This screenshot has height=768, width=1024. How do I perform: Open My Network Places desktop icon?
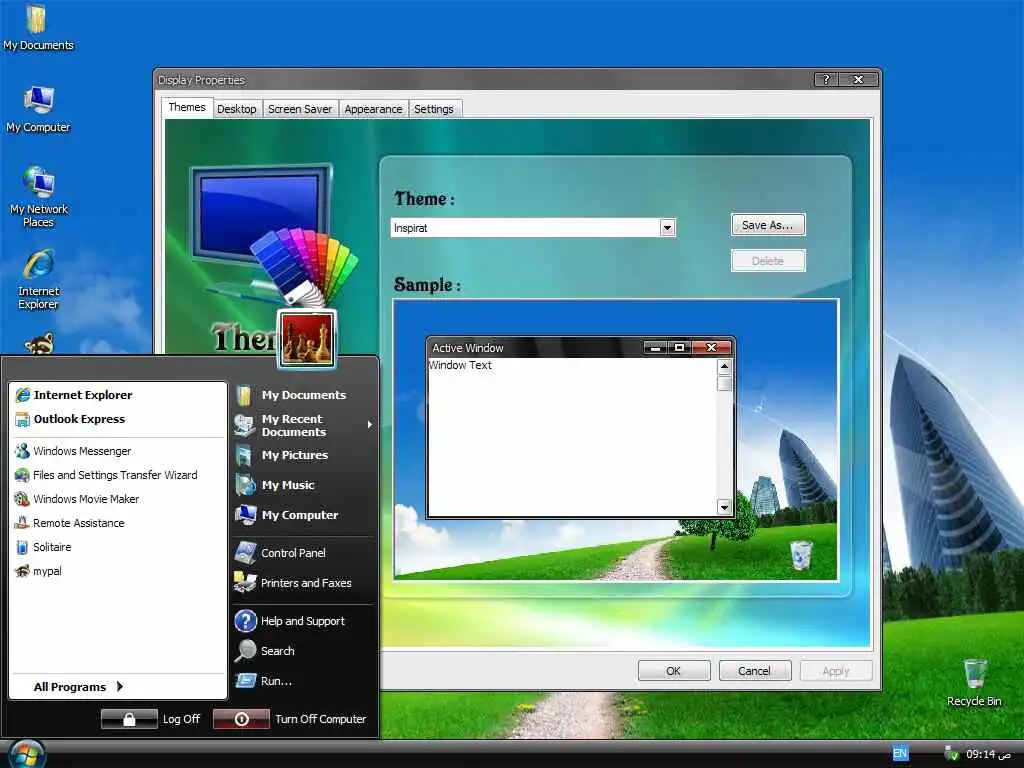point(38,197)
